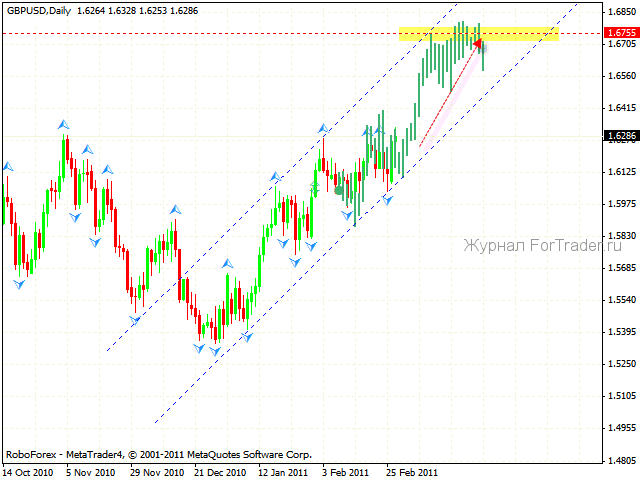Select the 25 Feb 2011 date label

click(412, 471)
